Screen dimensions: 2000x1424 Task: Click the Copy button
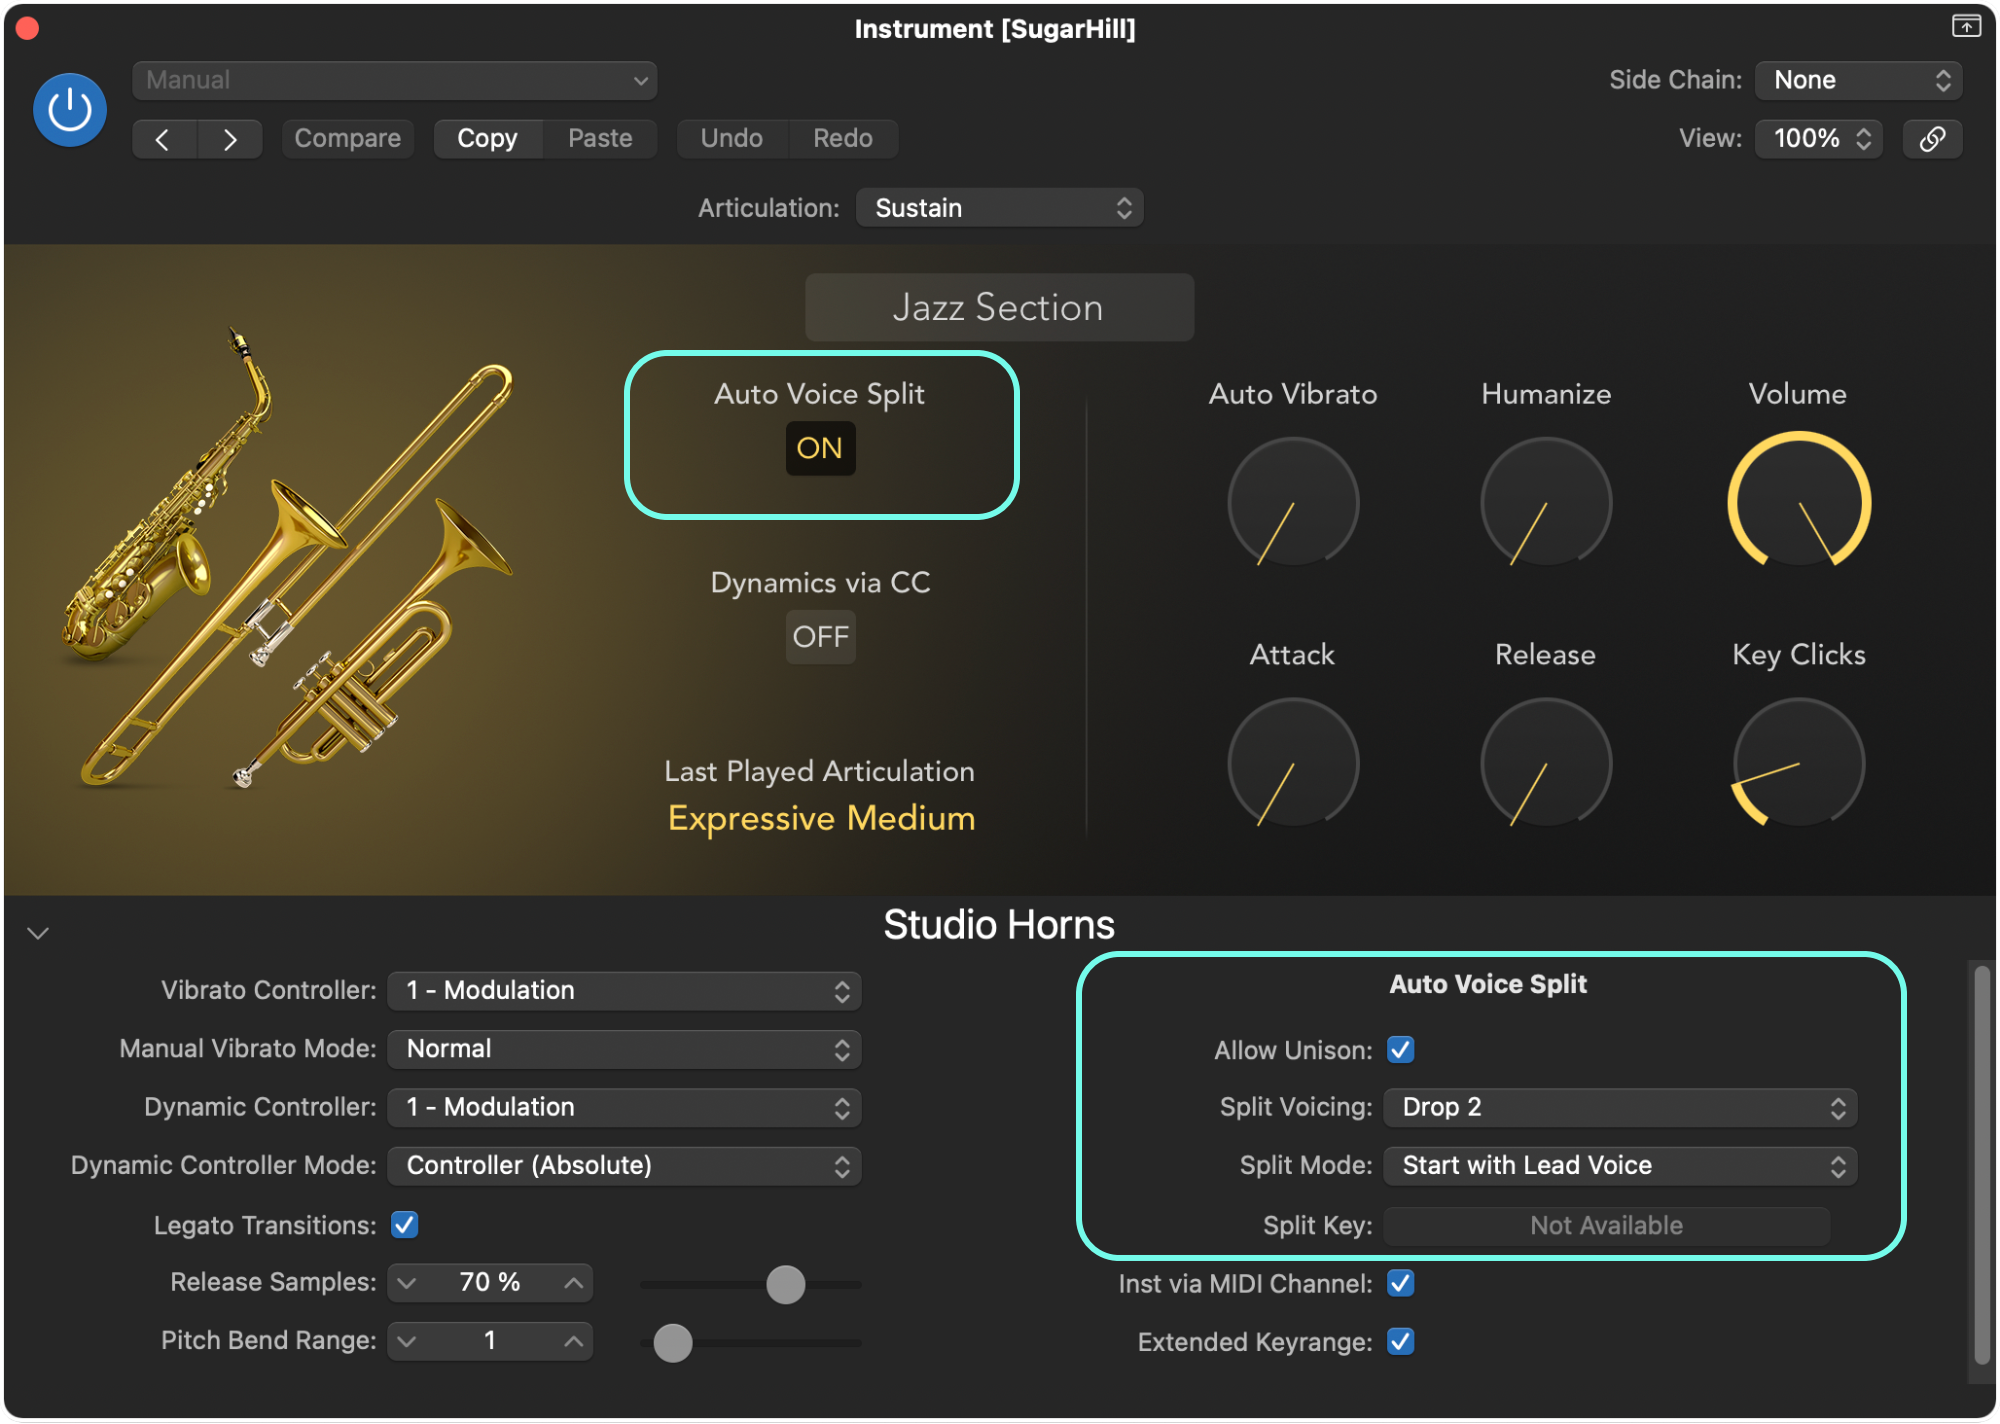pyautogui.click(x=488, y=139)
